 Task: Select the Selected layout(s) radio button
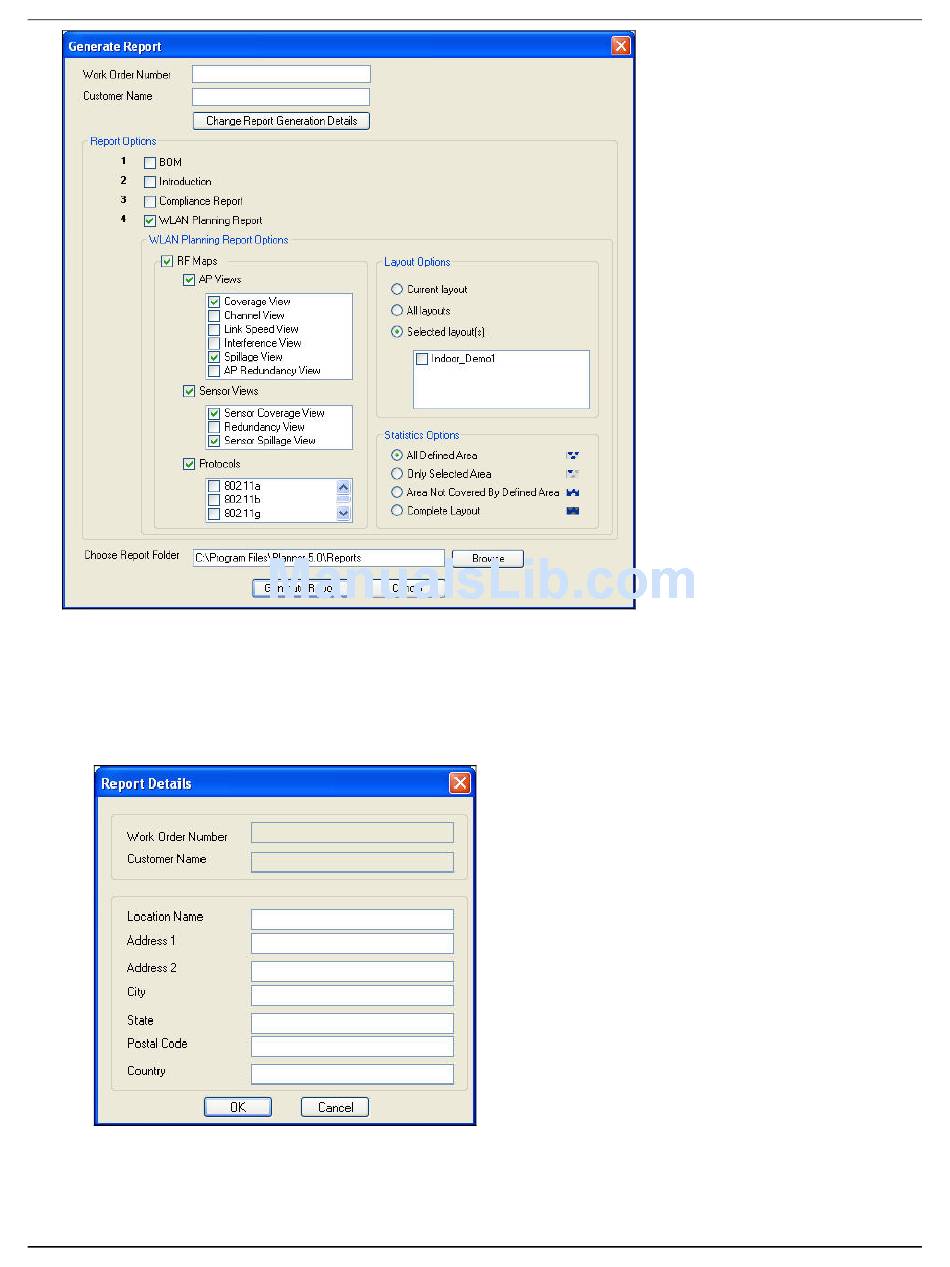click(x=397, y=331)
